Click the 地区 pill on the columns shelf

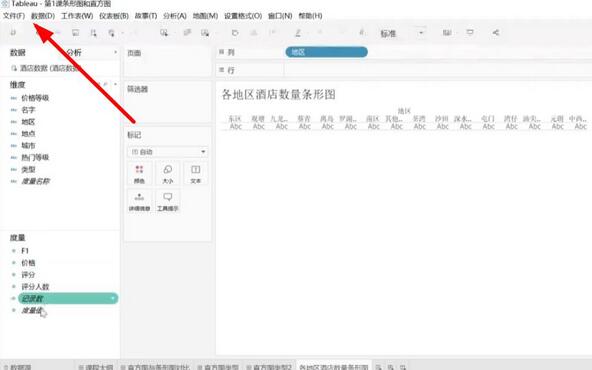[327, 52]
